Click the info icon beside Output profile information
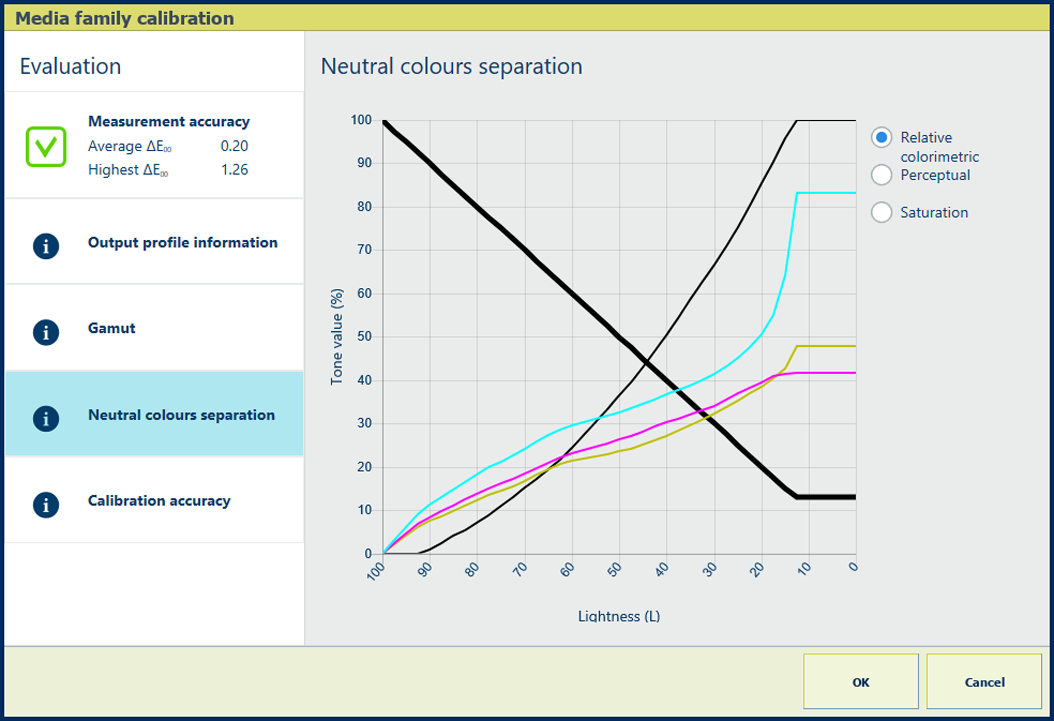Screen dimensions: 1054x721 46,246
